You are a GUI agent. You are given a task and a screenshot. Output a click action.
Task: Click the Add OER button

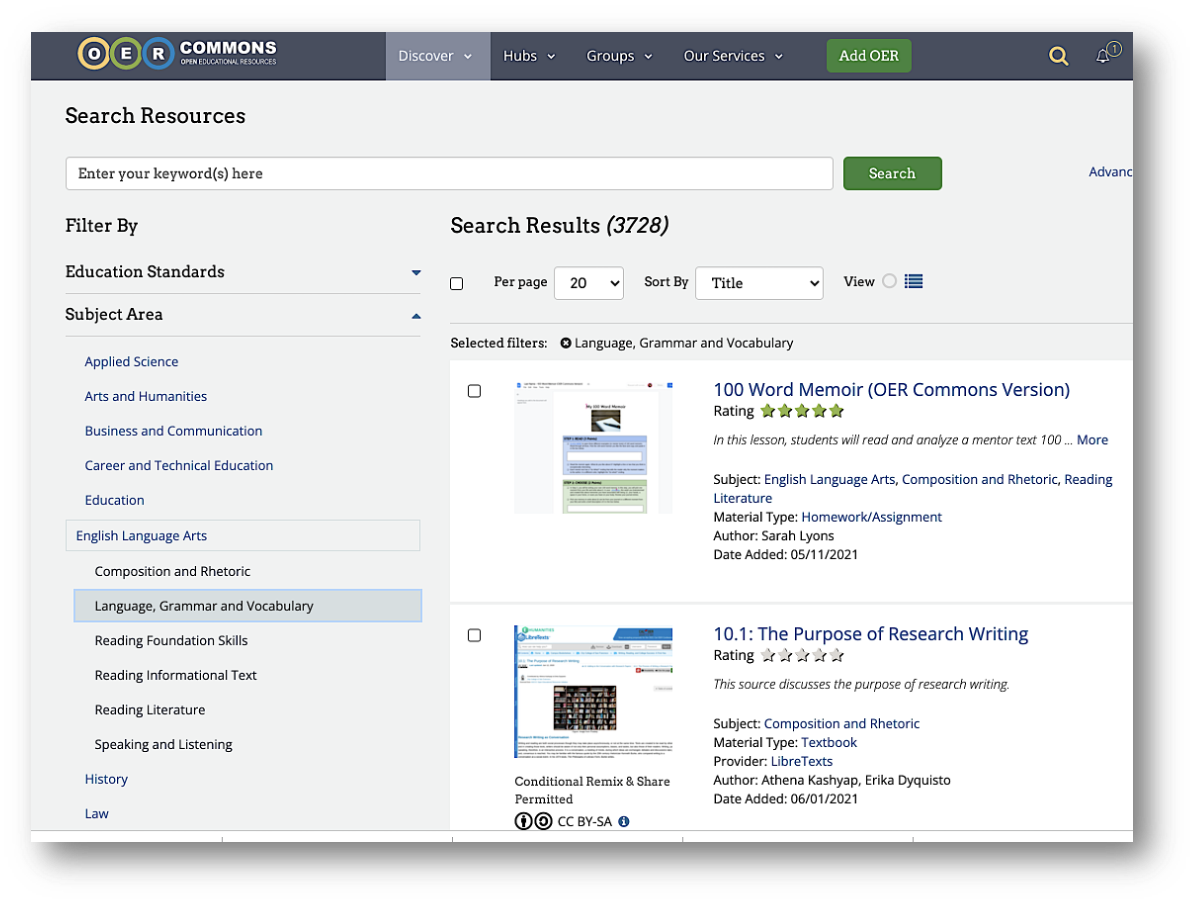(x=868, y=56)
